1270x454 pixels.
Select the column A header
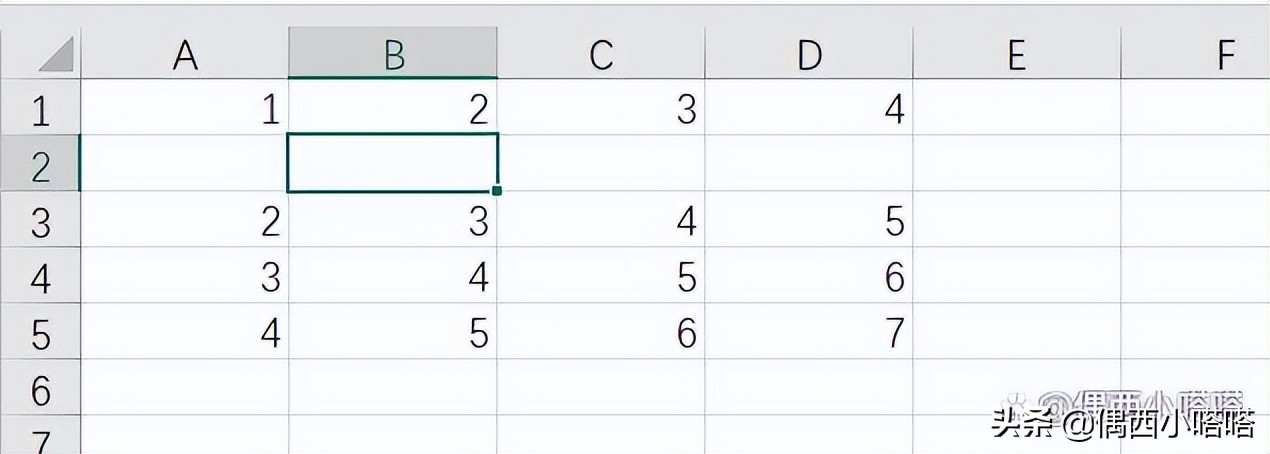point(185,56)
